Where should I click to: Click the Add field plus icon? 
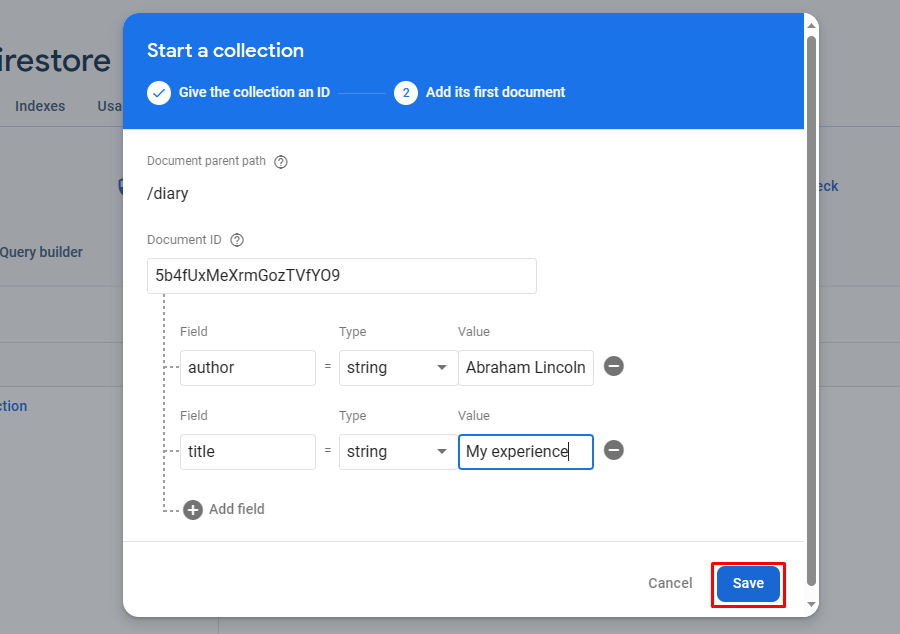tap(193, 509)
